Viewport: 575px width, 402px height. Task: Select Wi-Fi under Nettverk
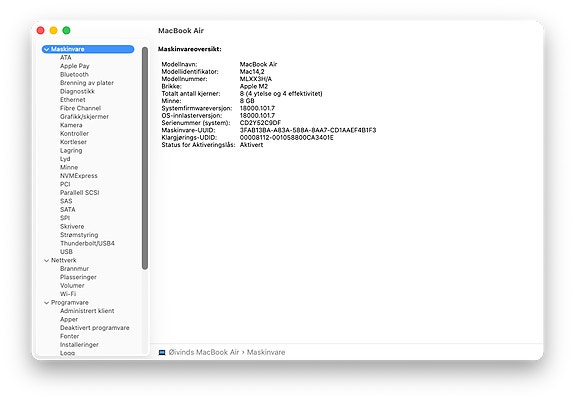pyautogui.click(x=68, y=294)
